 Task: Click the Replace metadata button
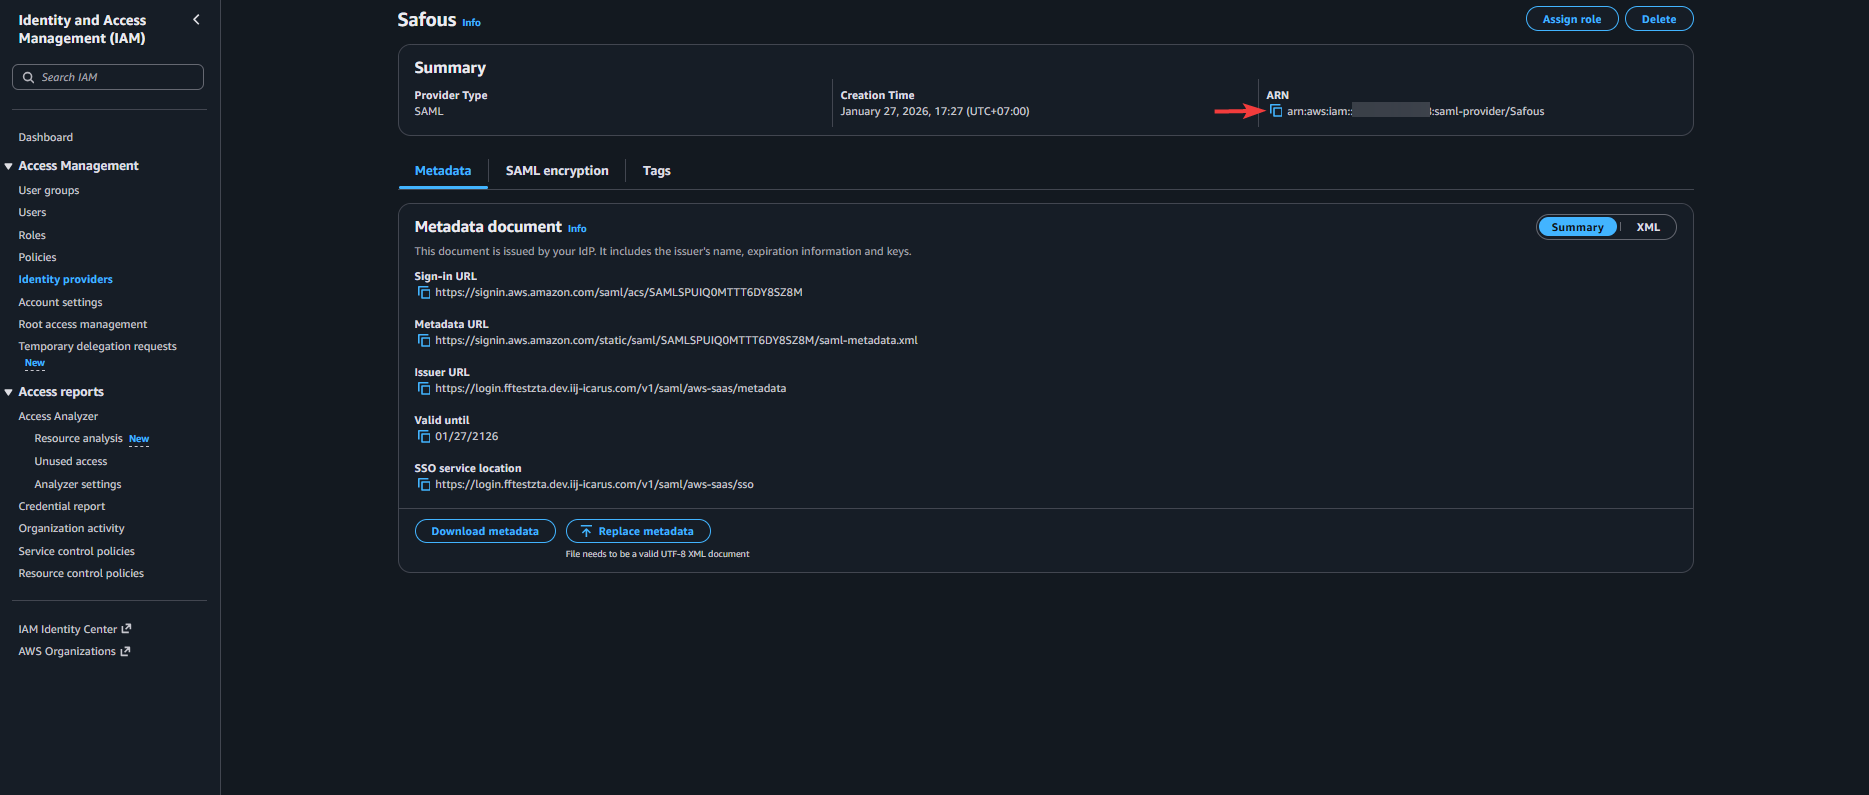point(638,531)
